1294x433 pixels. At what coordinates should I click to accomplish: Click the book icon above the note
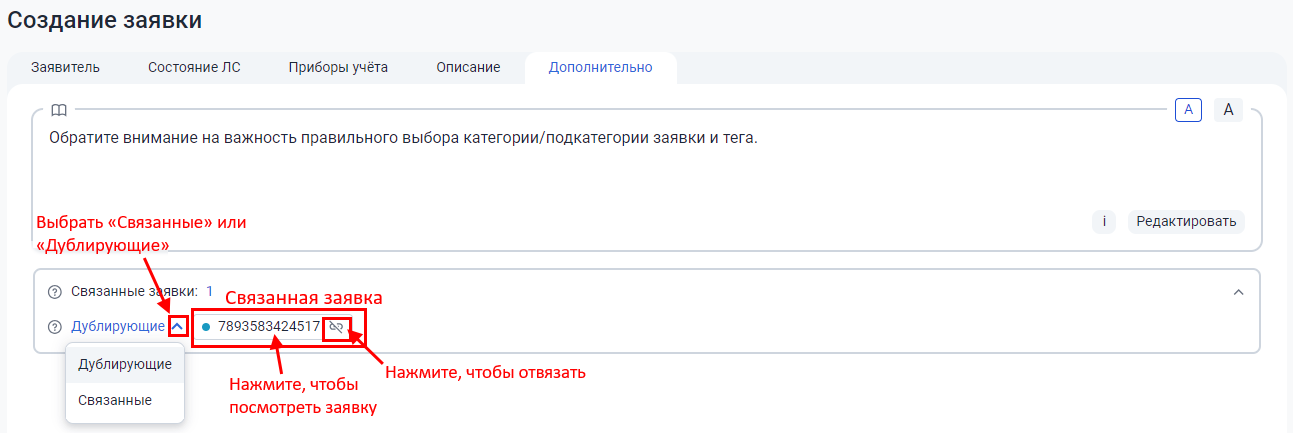tap(59, 110)
